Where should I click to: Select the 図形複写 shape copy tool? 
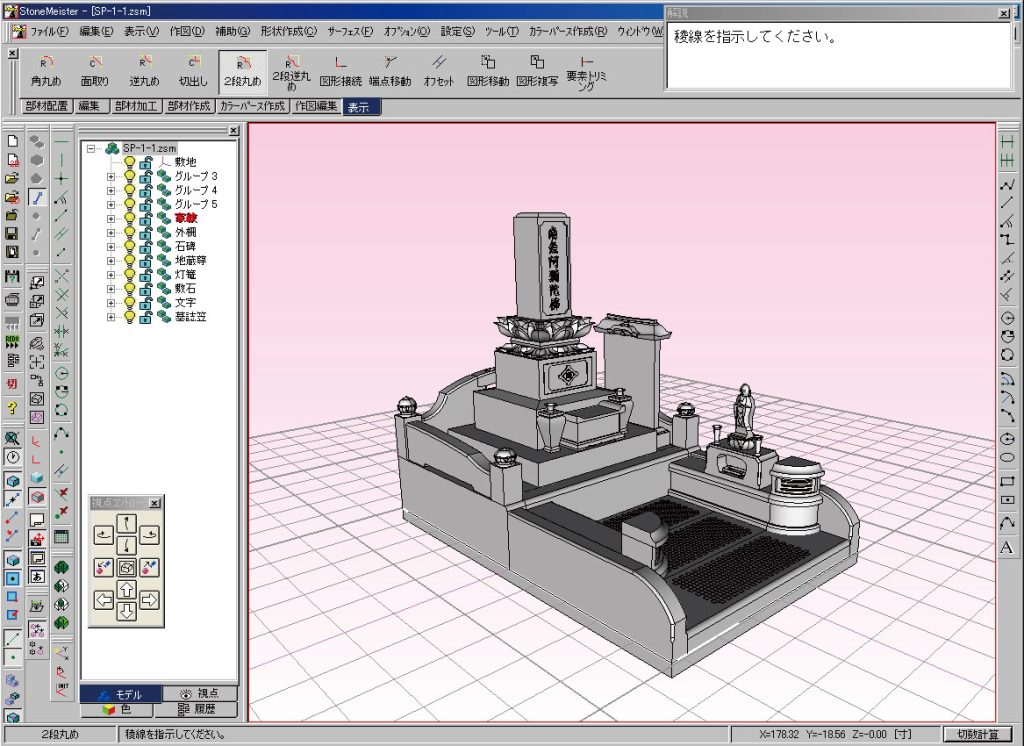coord(537,72)
